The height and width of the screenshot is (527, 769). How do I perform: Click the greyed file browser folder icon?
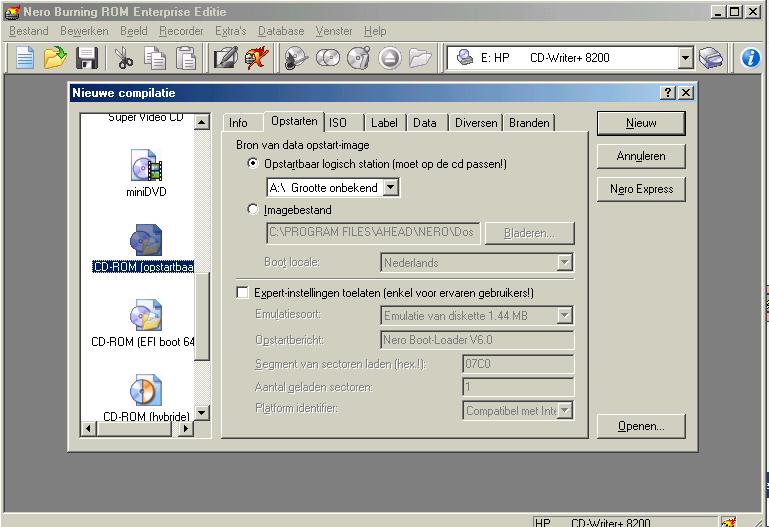point(420,58)
